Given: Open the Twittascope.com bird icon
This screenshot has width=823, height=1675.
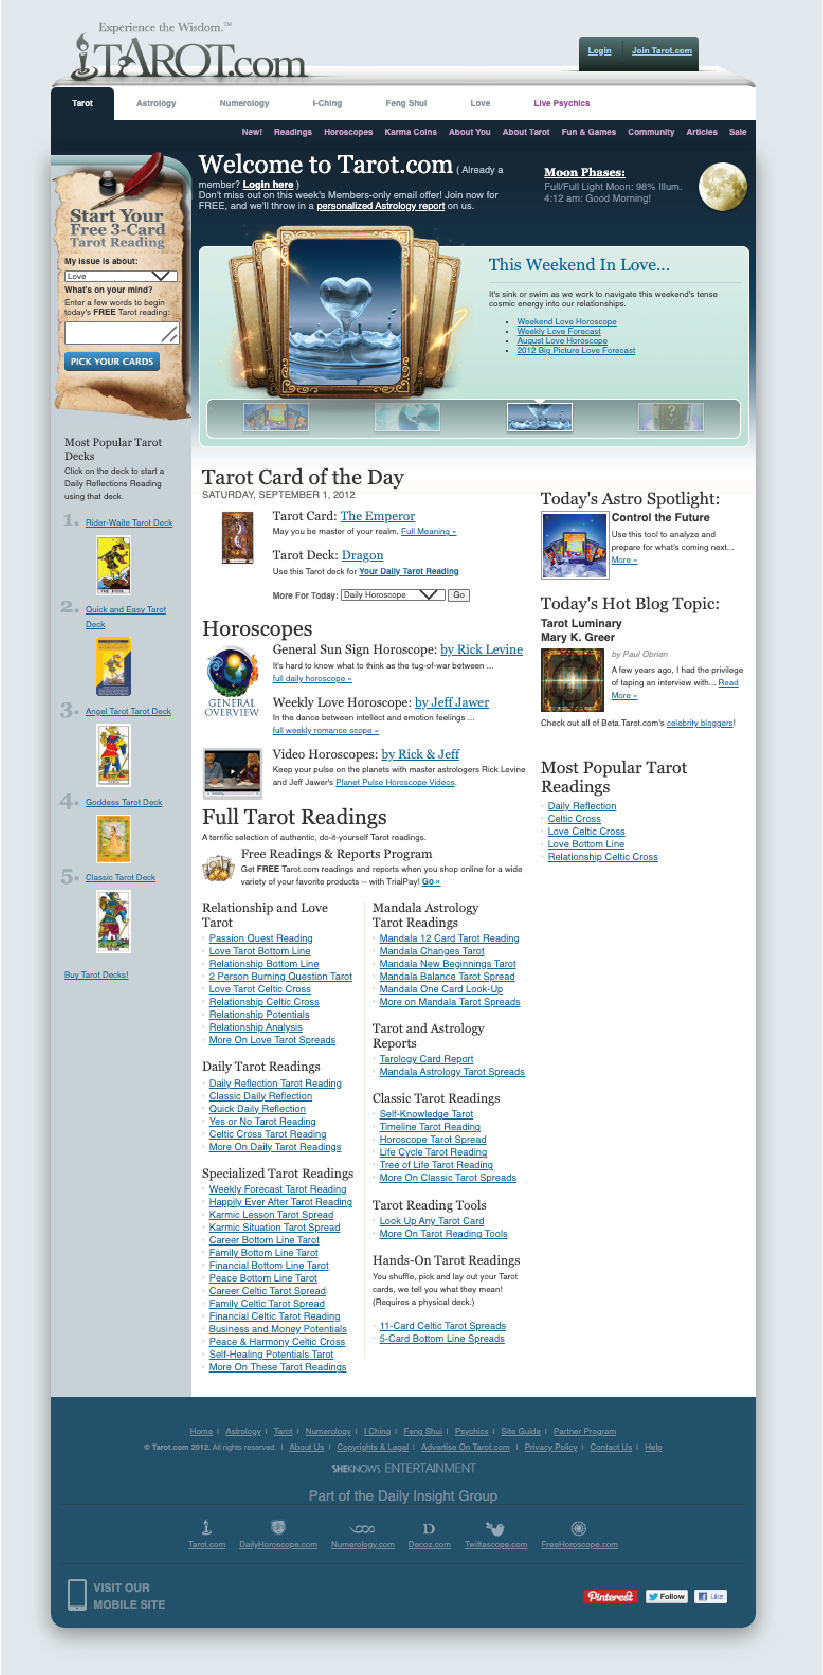Looking at the screenshot, I should coord(495,1529).
